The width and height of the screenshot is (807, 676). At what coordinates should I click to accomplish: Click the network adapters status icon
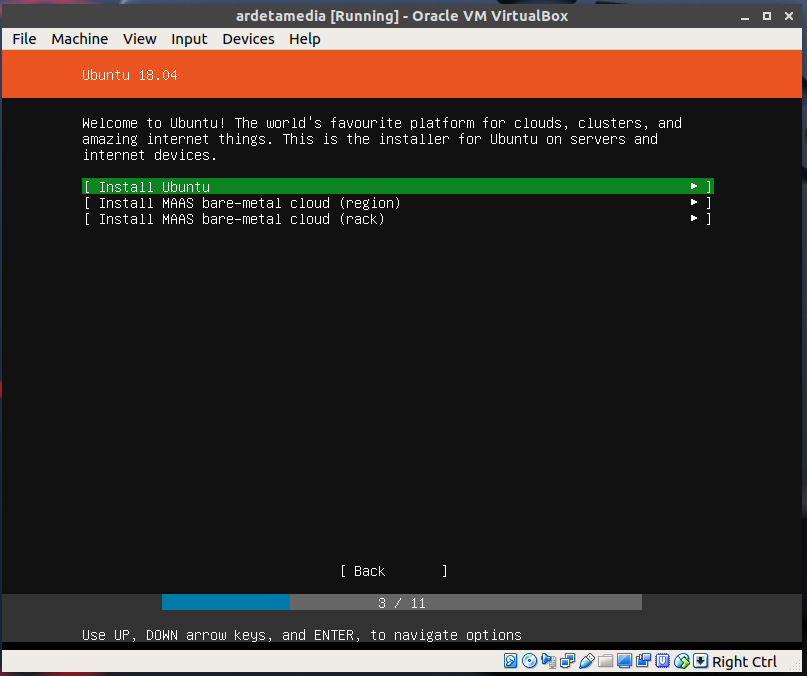pyautogui.click(x=567, y=661)
